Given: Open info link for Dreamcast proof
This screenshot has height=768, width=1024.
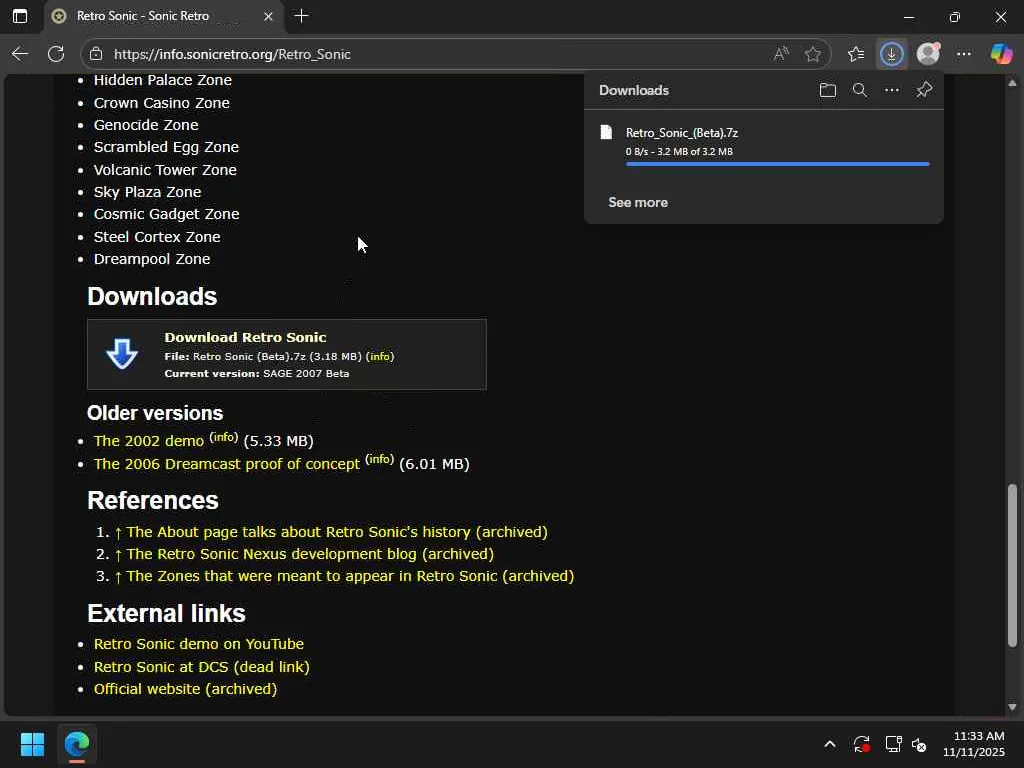Looking at the screenshot, I should point(379,459).
